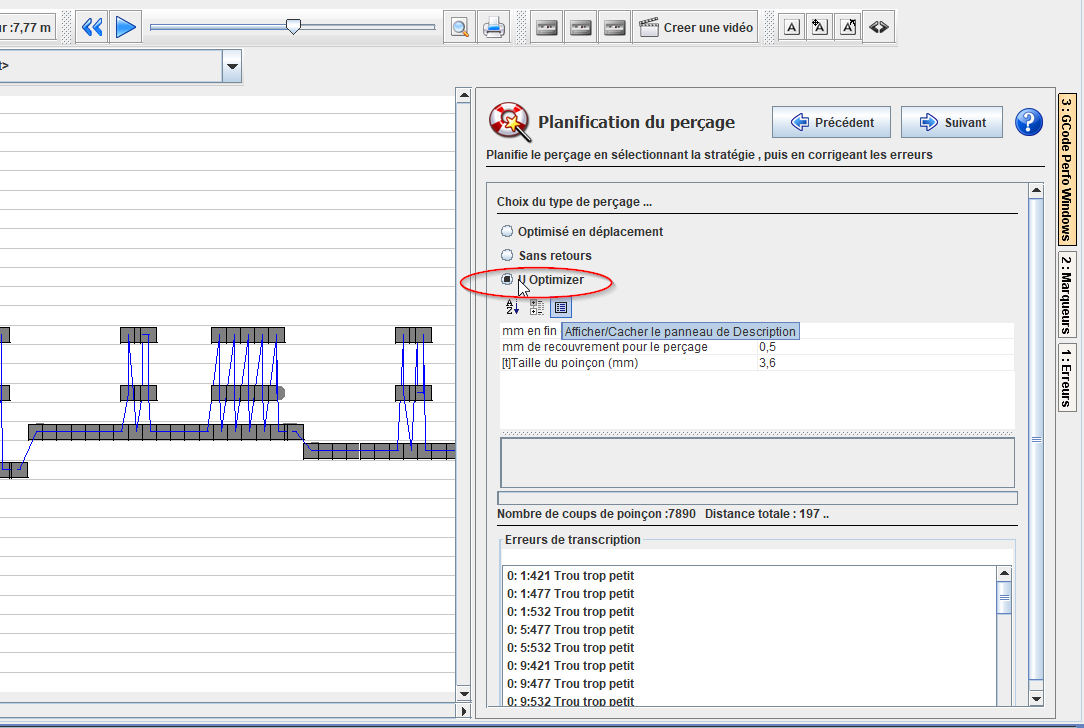Click the 'Suivant' button
Screen dimensions: 1084x728
point(951,122)
